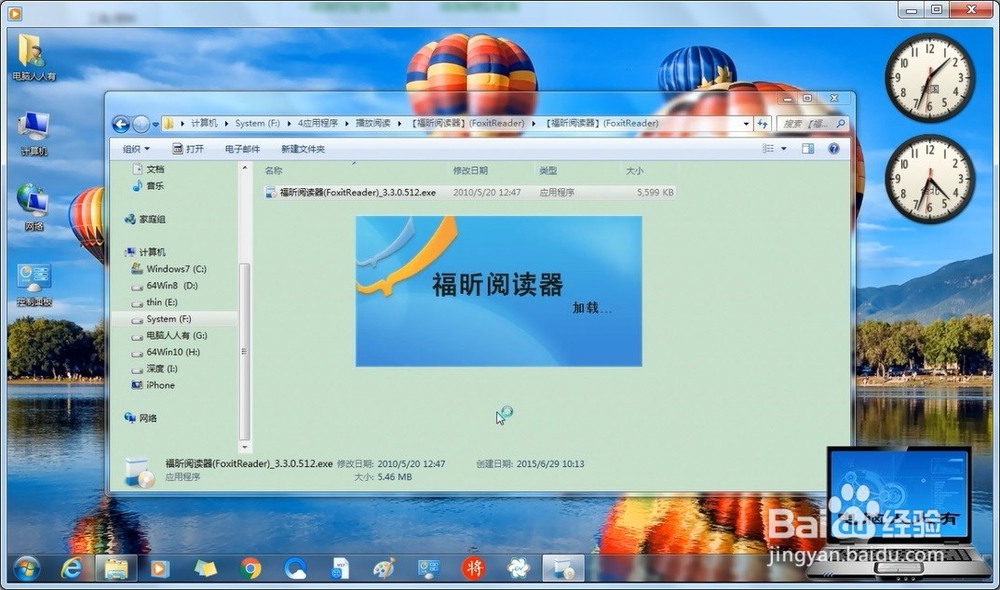The width and height of the screenshot is (1000, 590).
Task: Select 网络 in the navigation pane
Action: tap(141, 418)
